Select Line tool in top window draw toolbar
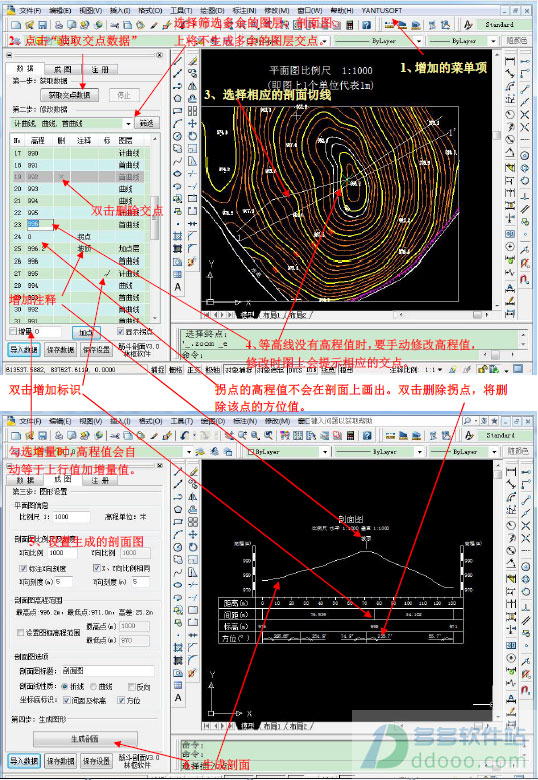This screenshot has height=780, width=538. [x=178, y=61]
